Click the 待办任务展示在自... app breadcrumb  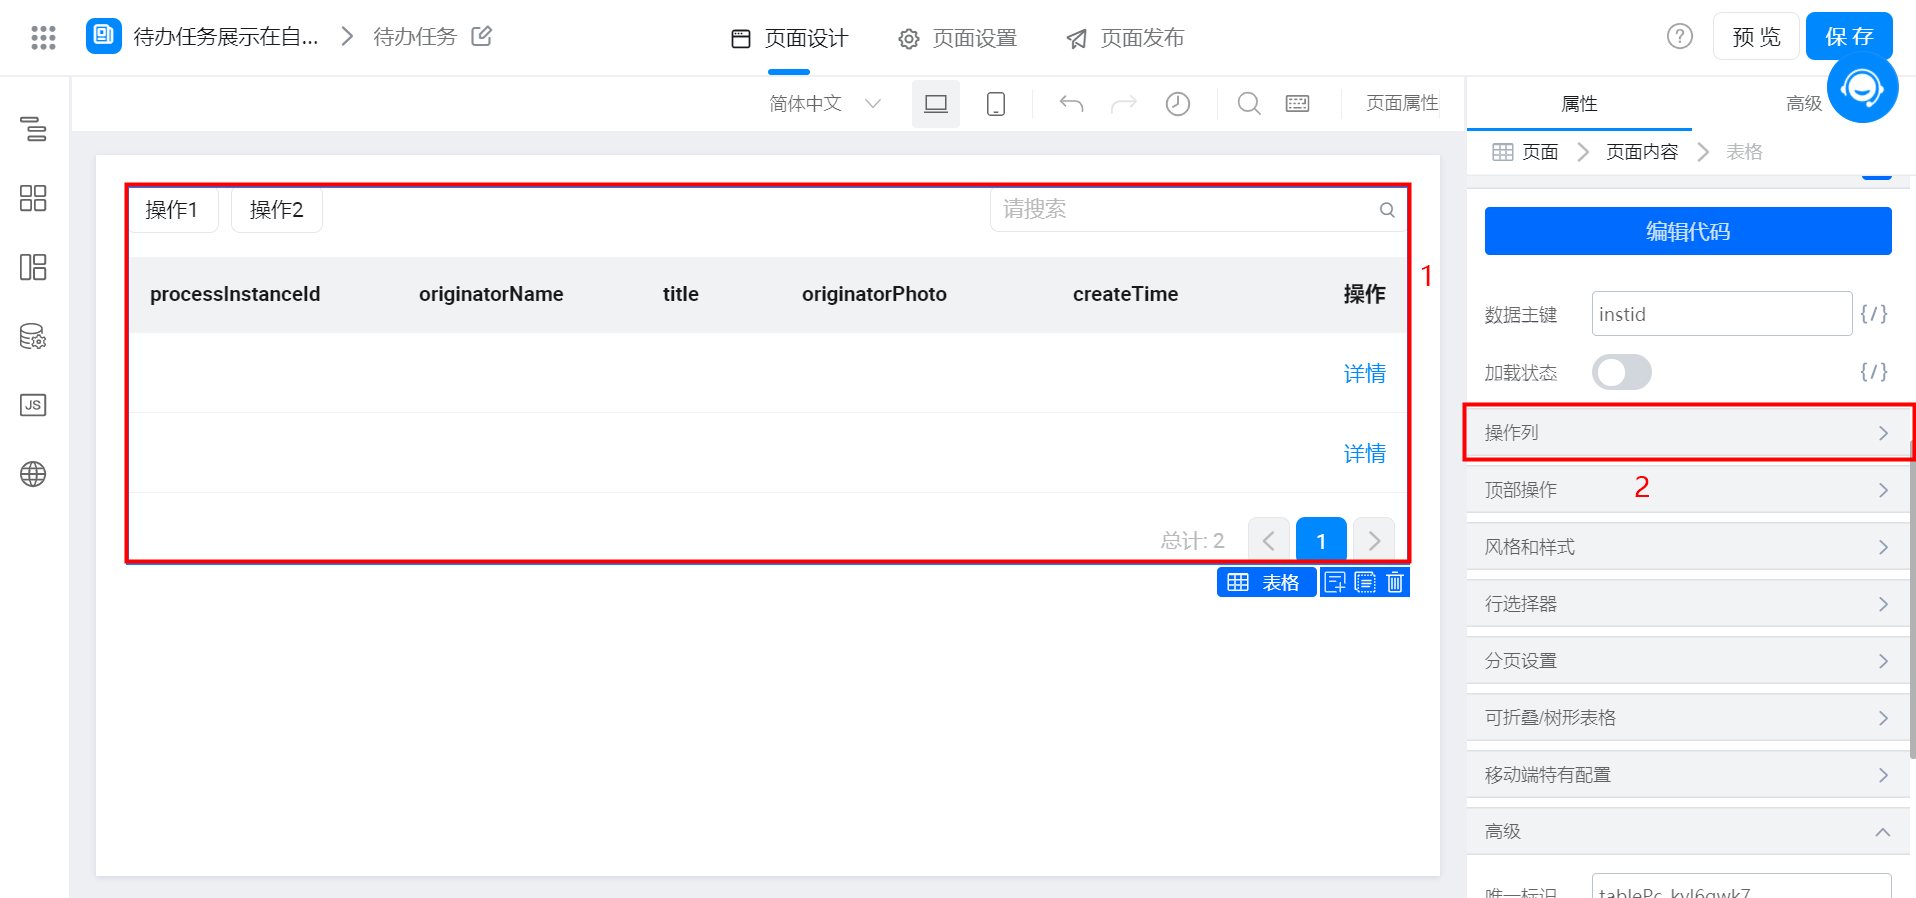226,37
